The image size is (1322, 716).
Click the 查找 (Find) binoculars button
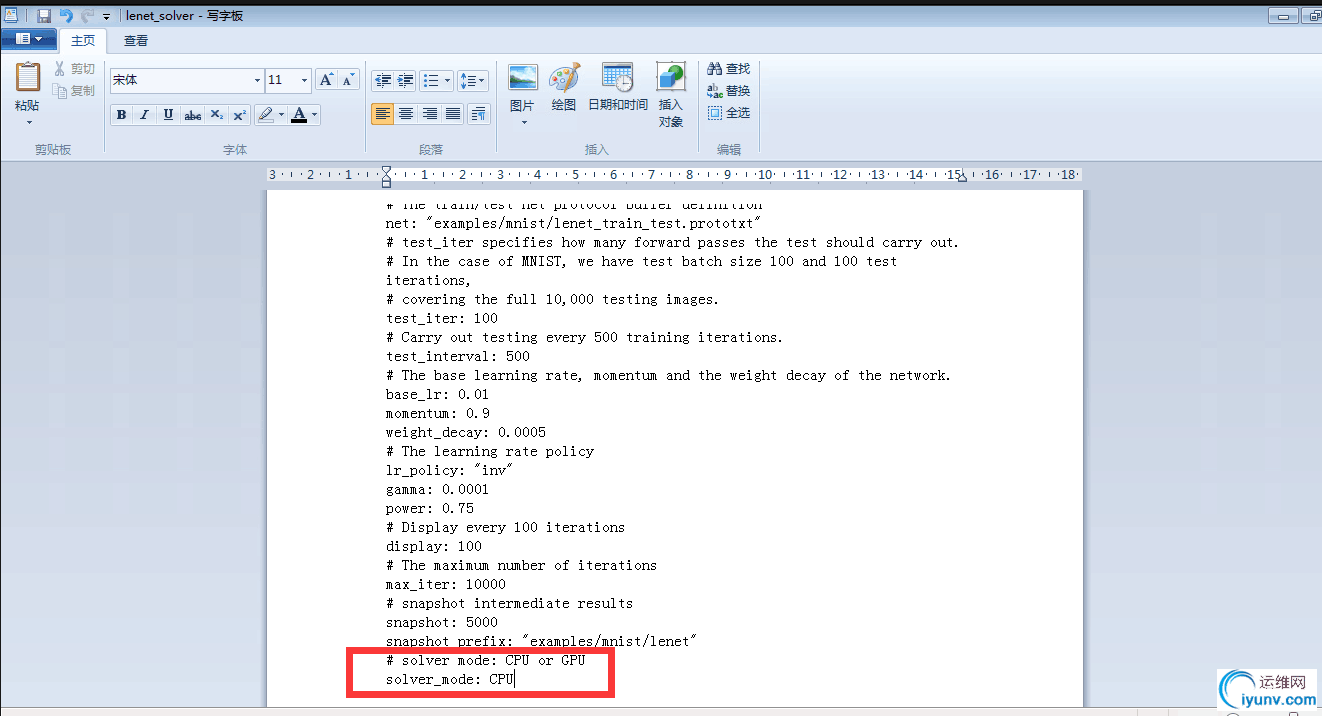coord(729,69)
